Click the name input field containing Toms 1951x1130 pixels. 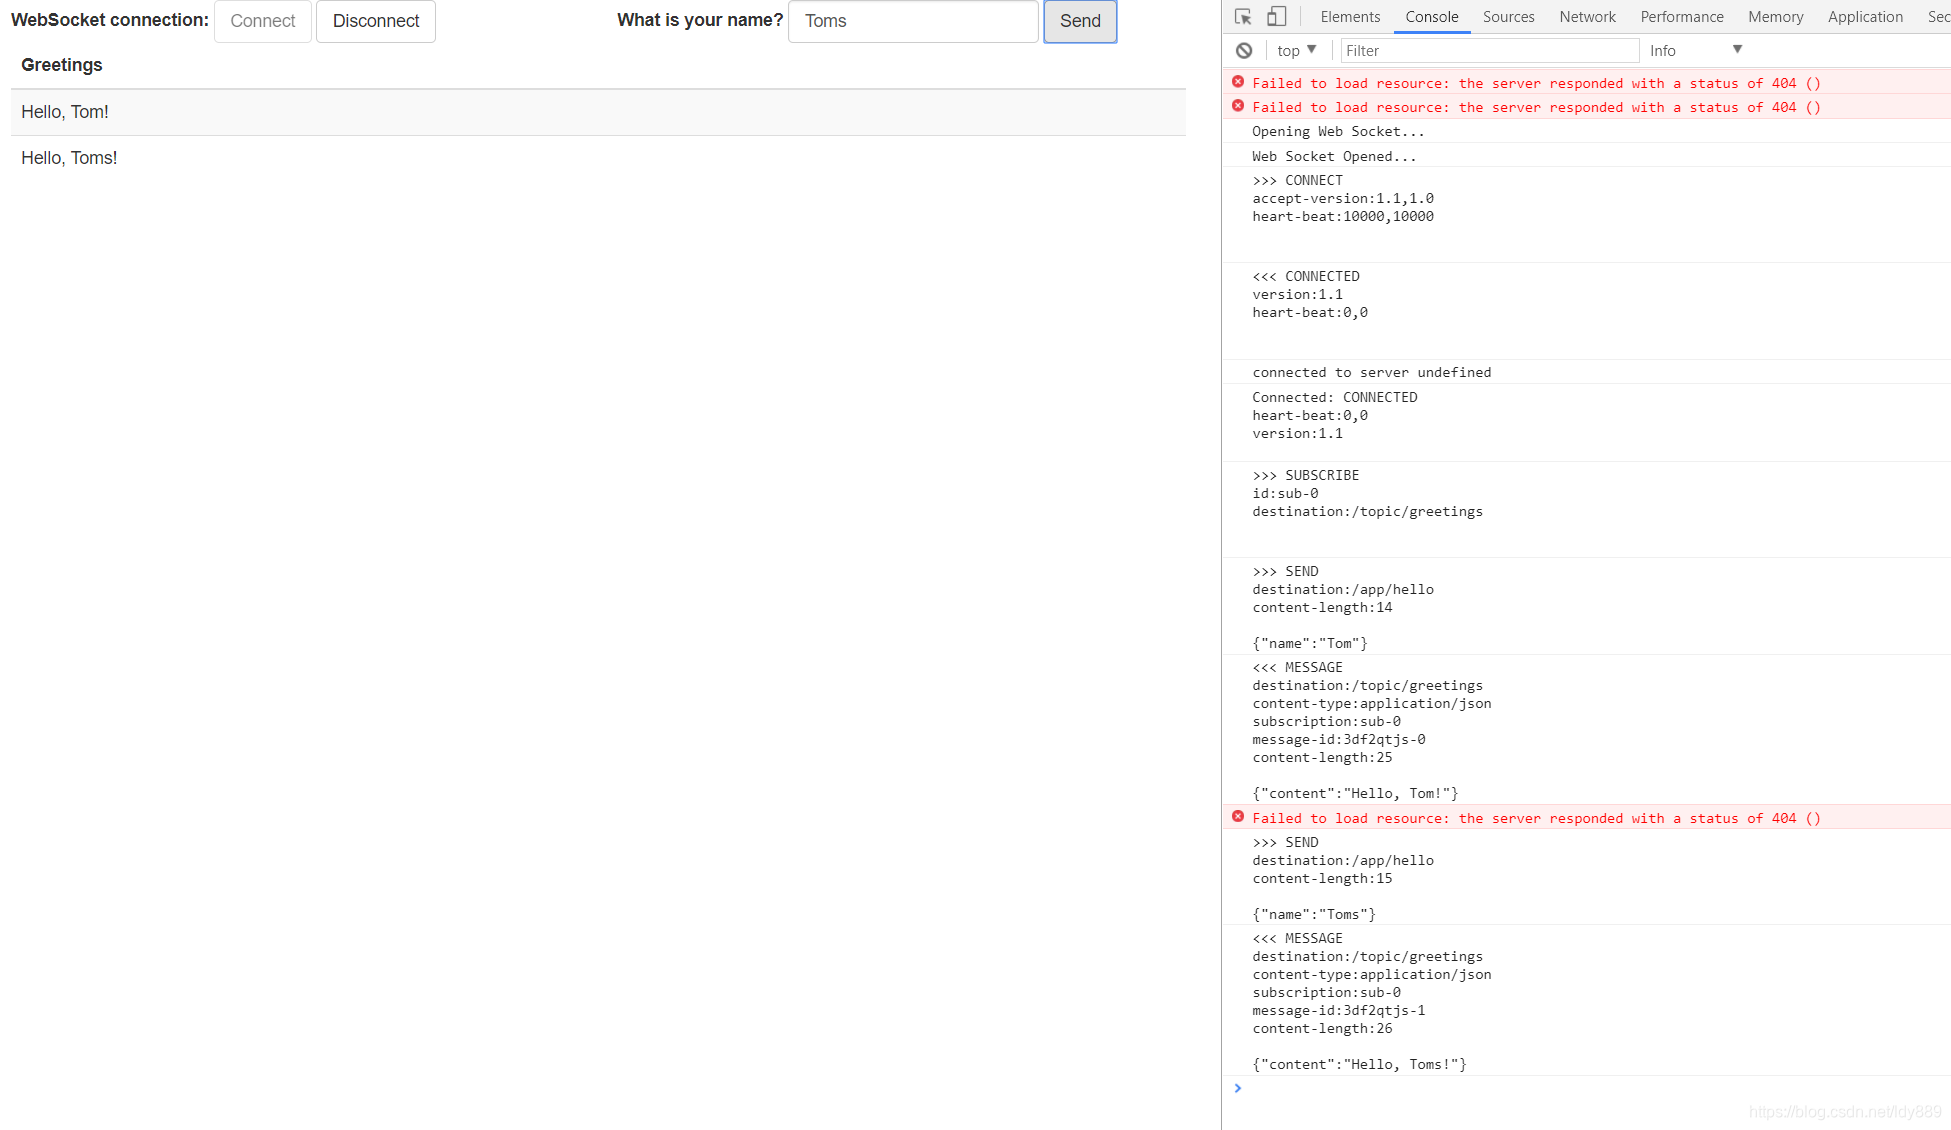tap(913, 21)
